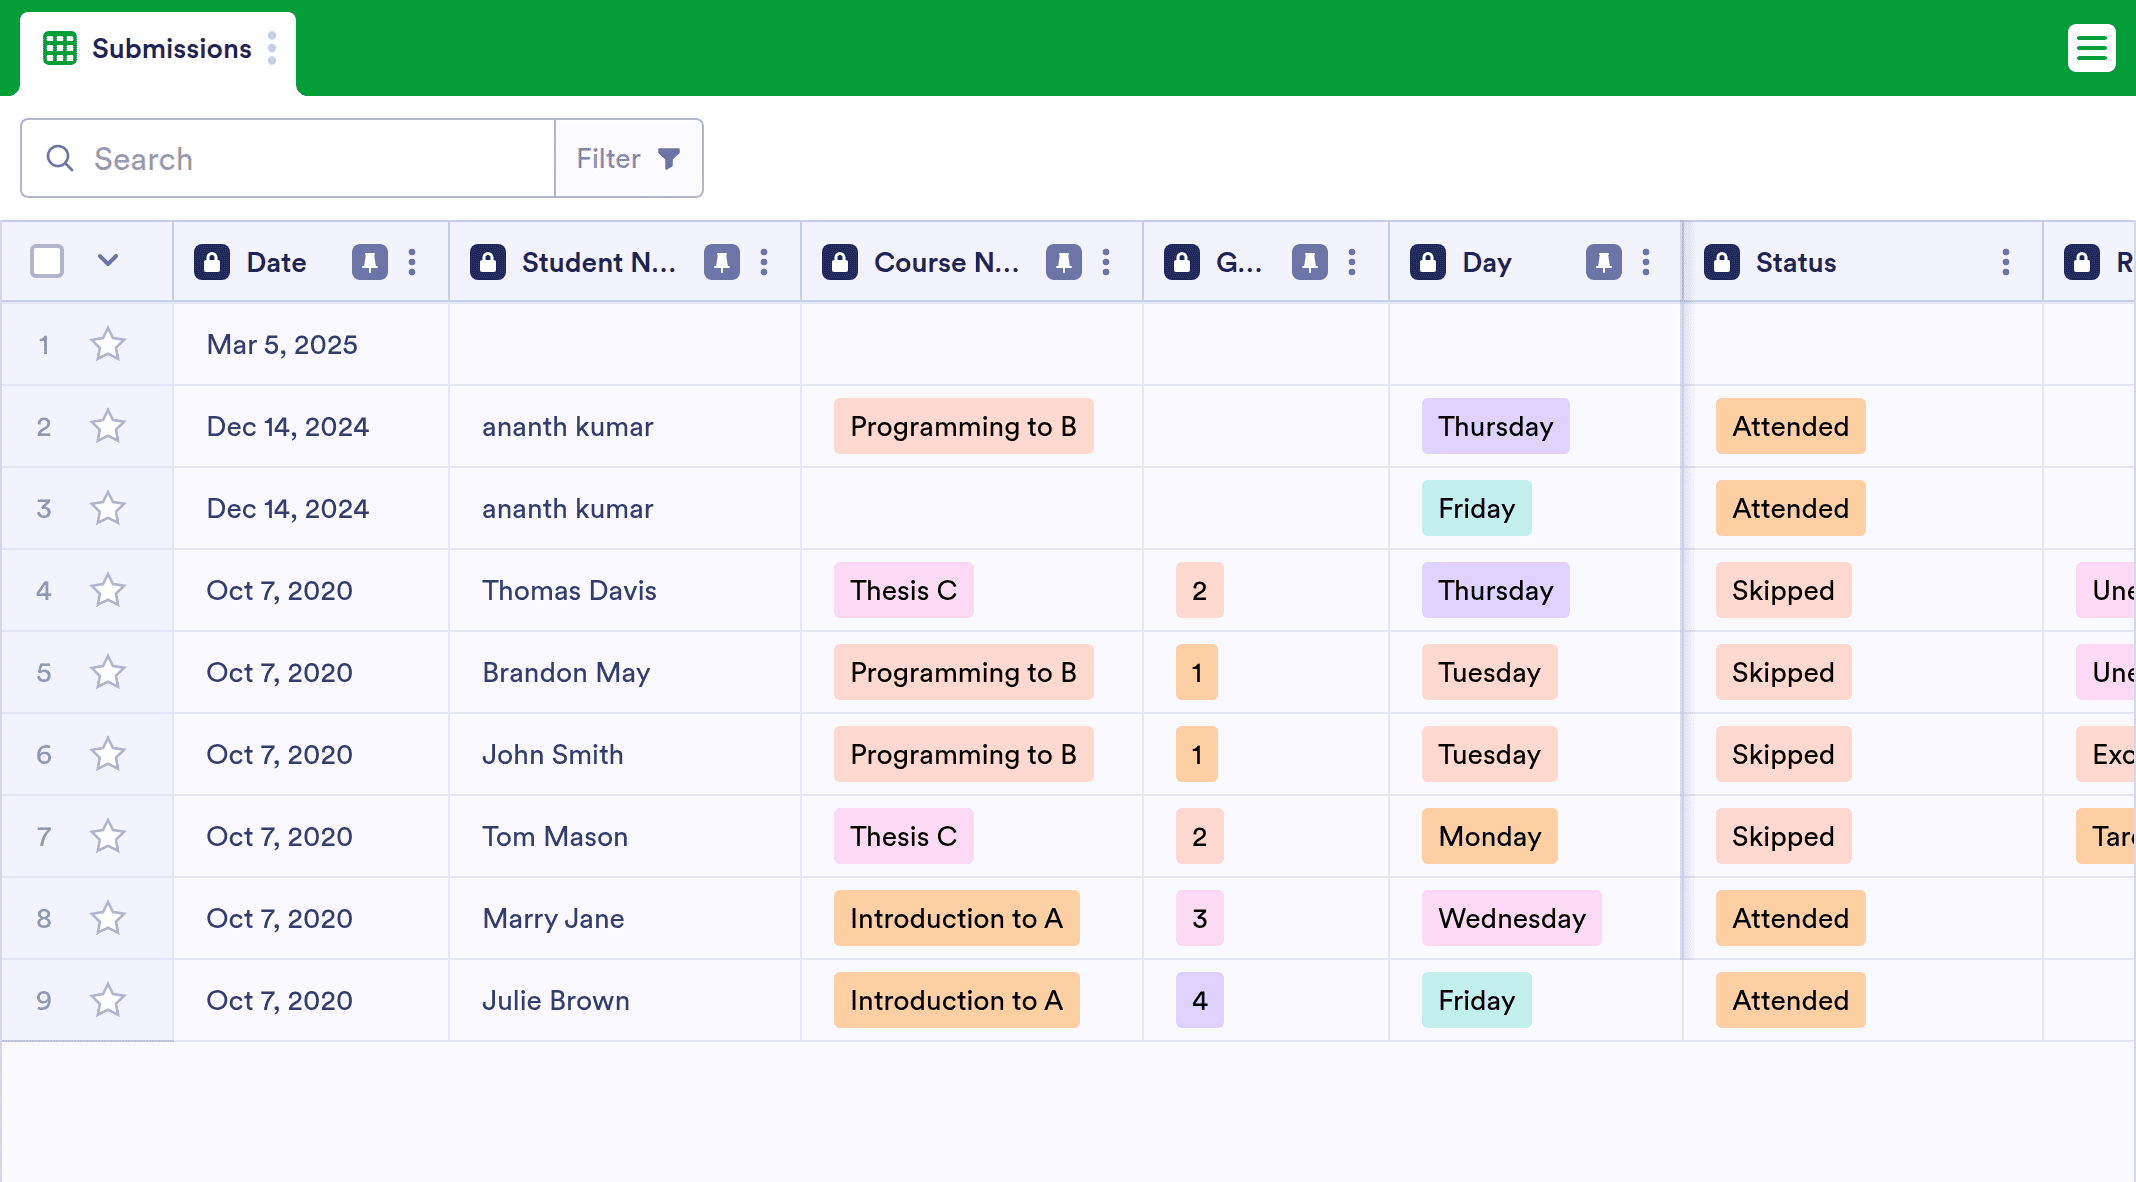
Task: Tick the select-all checkbox in header
Action: (x=47, y=261)
